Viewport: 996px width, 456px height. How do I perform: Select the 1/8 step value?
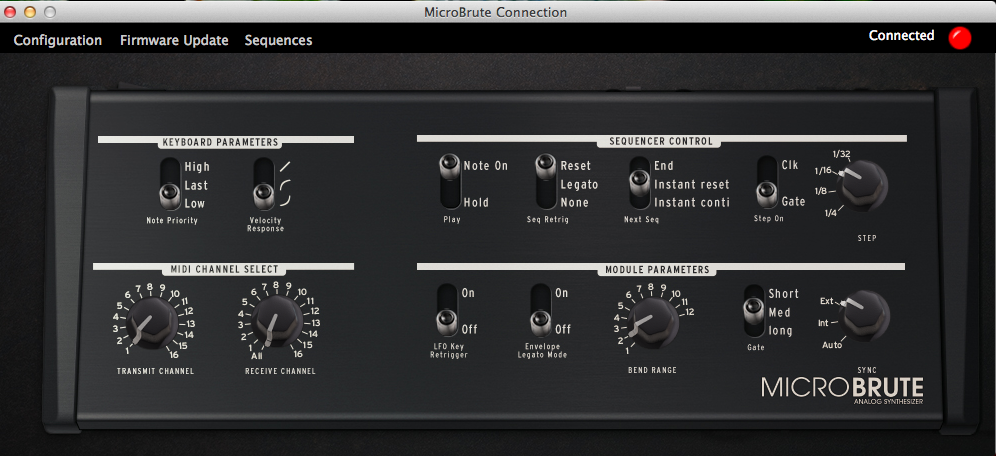tap(821, 191)
